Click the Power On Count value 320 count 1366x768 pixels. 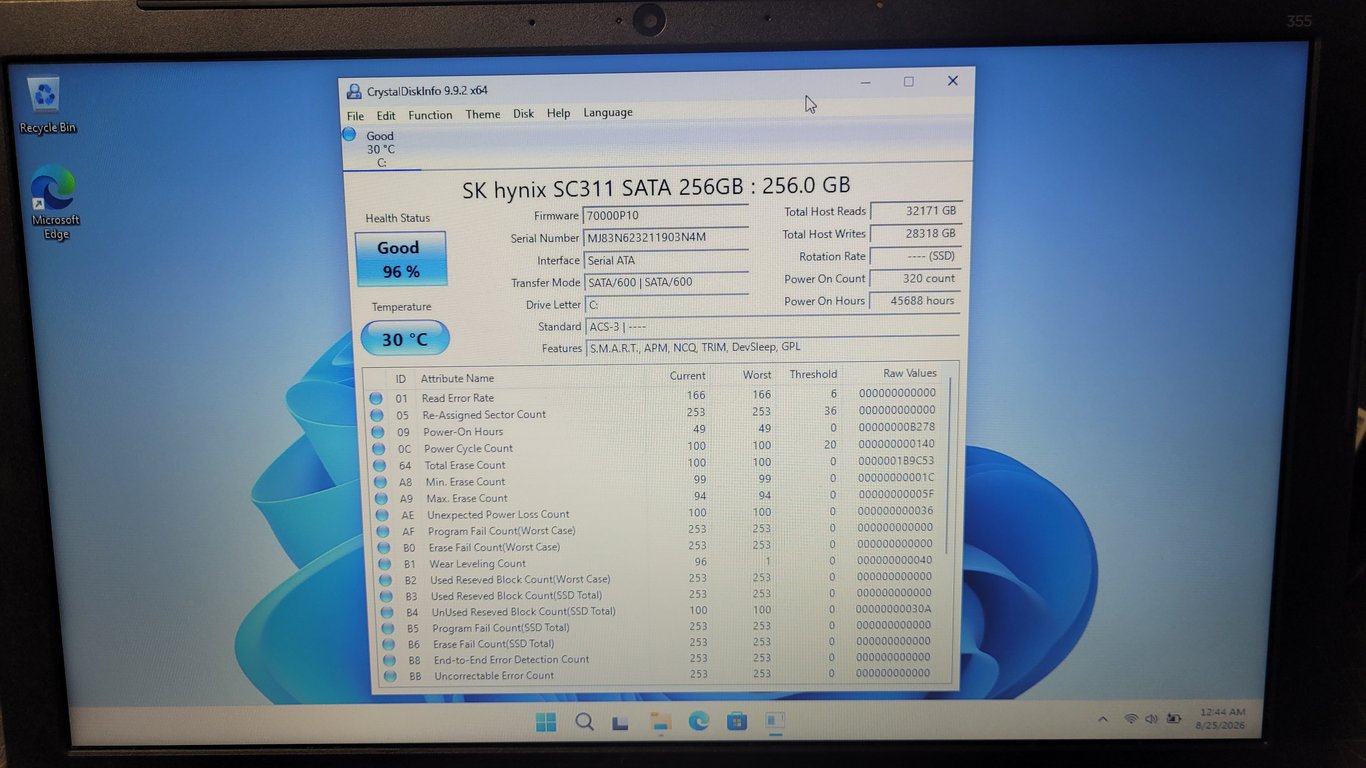click(915, 278)
